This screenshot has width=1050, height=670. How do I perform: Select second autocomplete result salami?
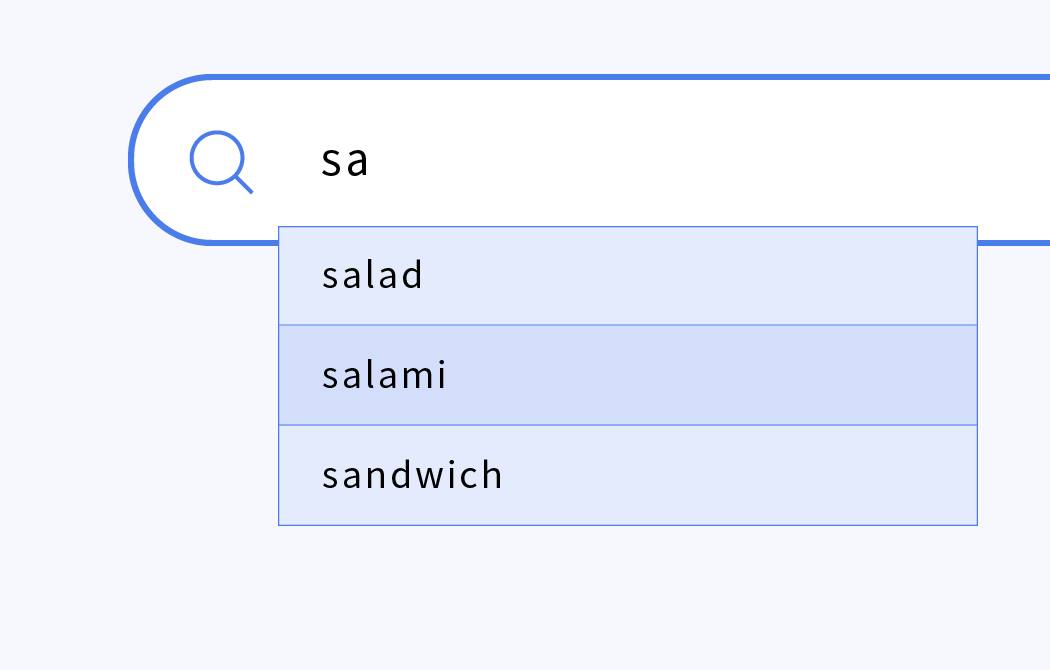click(628, 375)
